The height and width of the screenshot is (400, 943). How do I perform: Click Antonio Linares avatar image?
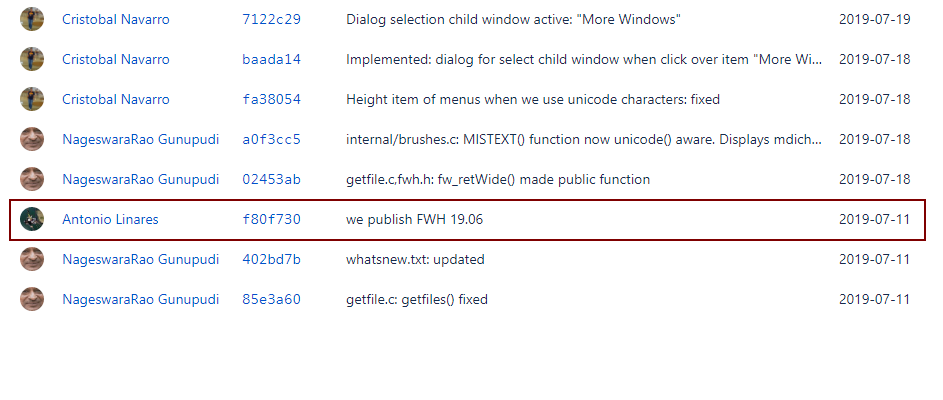coord(32,219)
